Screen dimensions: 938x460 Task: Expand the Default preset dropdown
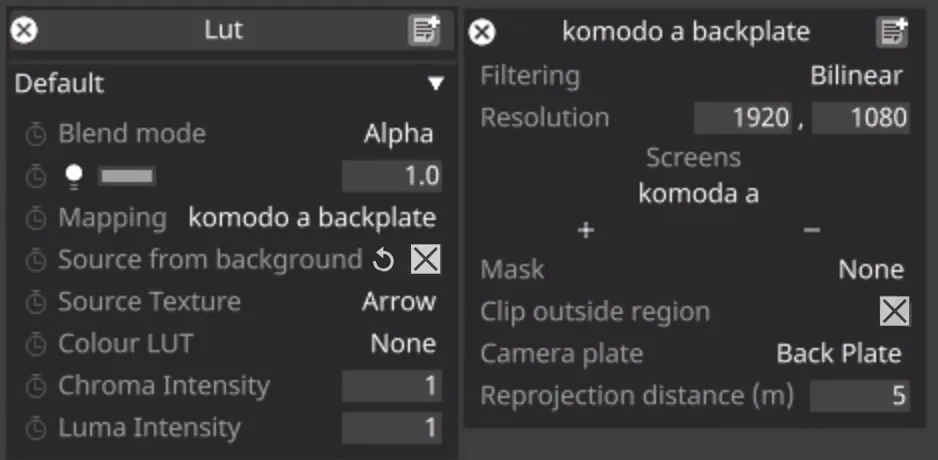click(x=435, y=84)
